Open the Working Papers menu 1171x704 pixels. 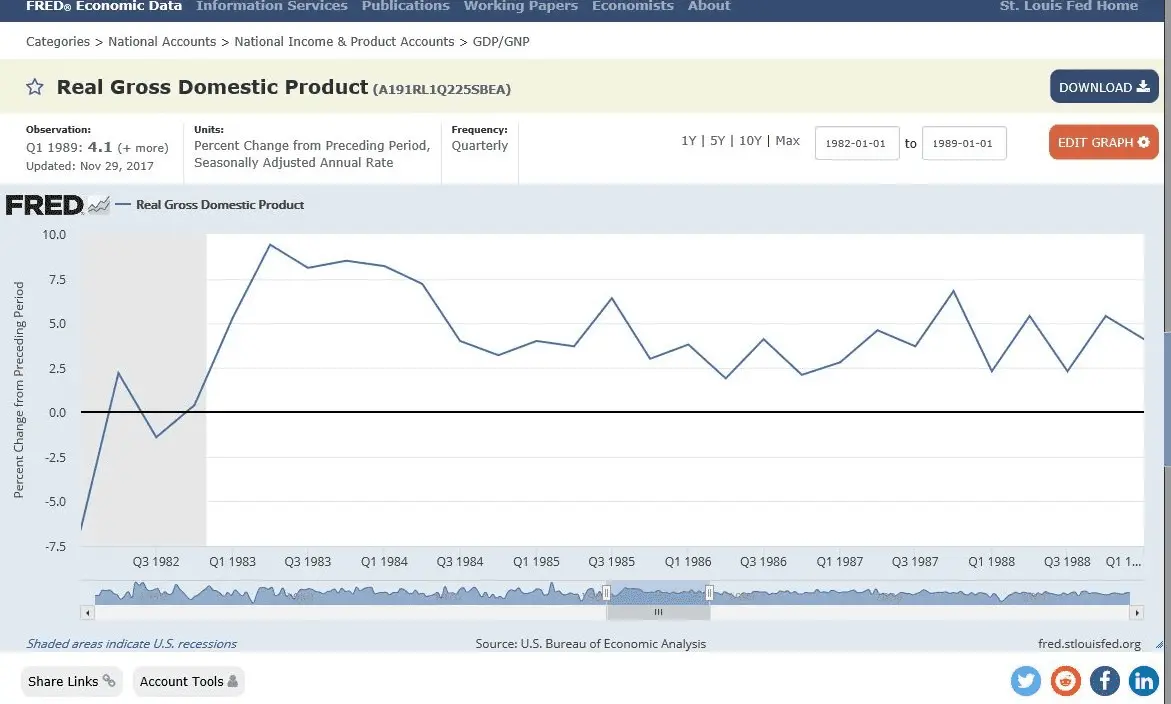tap(520, 6)
